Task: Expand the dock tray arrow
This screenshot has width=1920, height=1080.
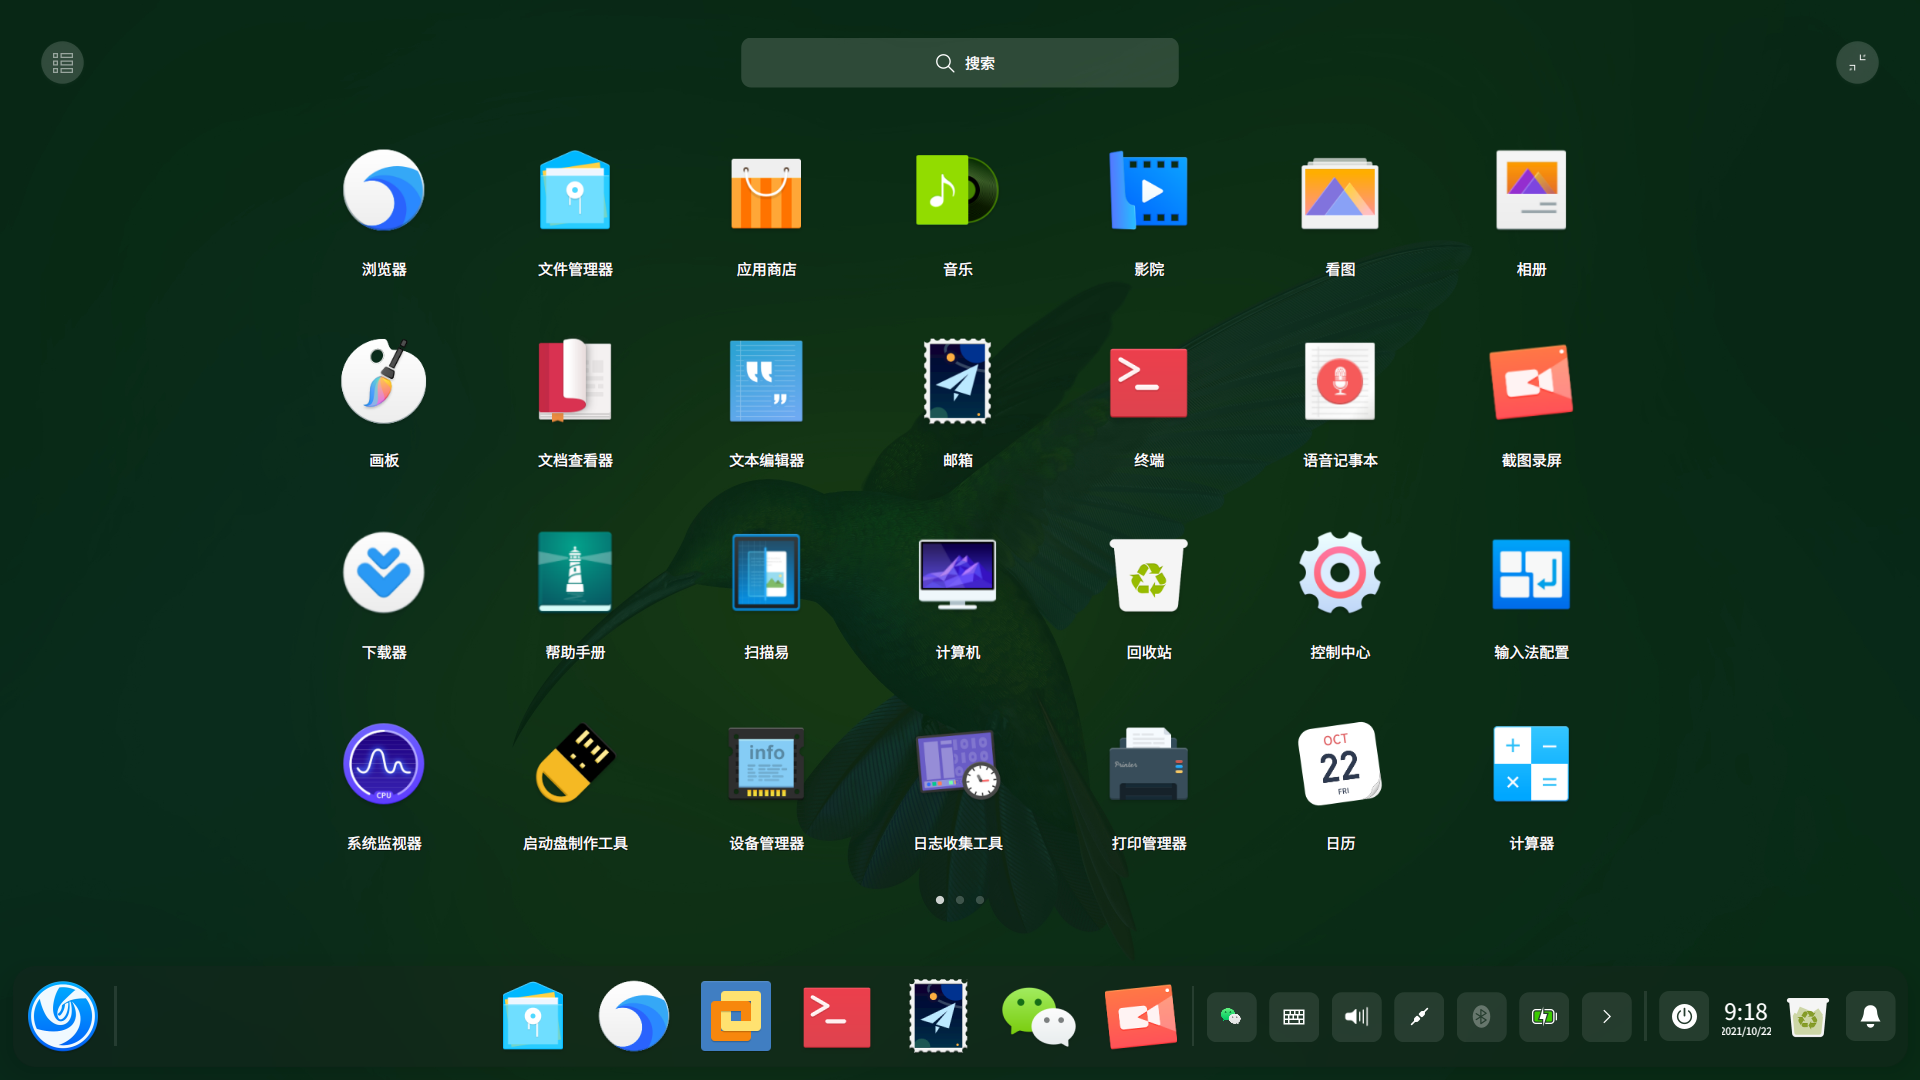Action: [1607, 1017]
